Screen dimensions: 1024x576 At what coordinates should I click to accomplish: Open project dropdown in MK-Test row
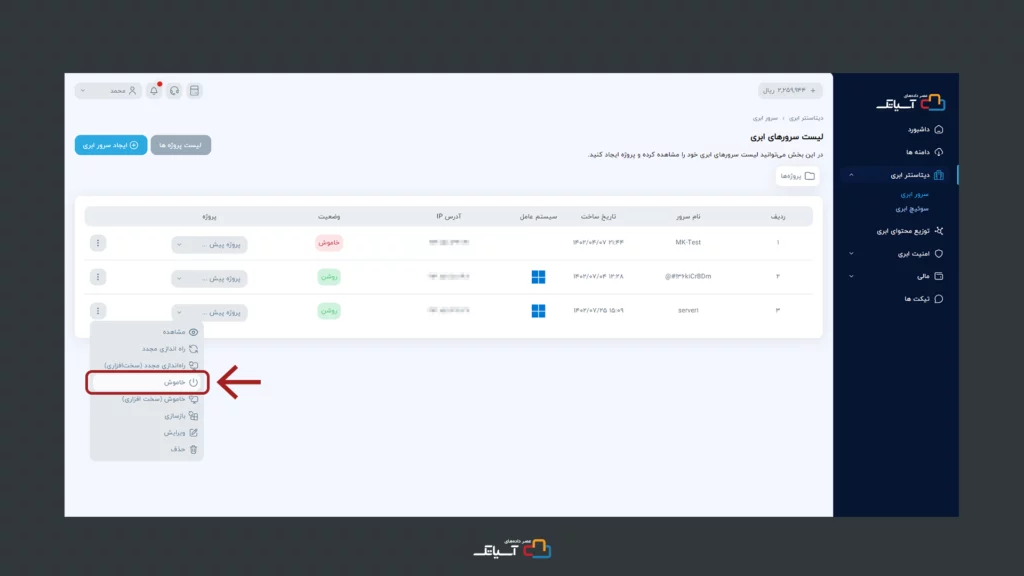(x=209, y=244)
